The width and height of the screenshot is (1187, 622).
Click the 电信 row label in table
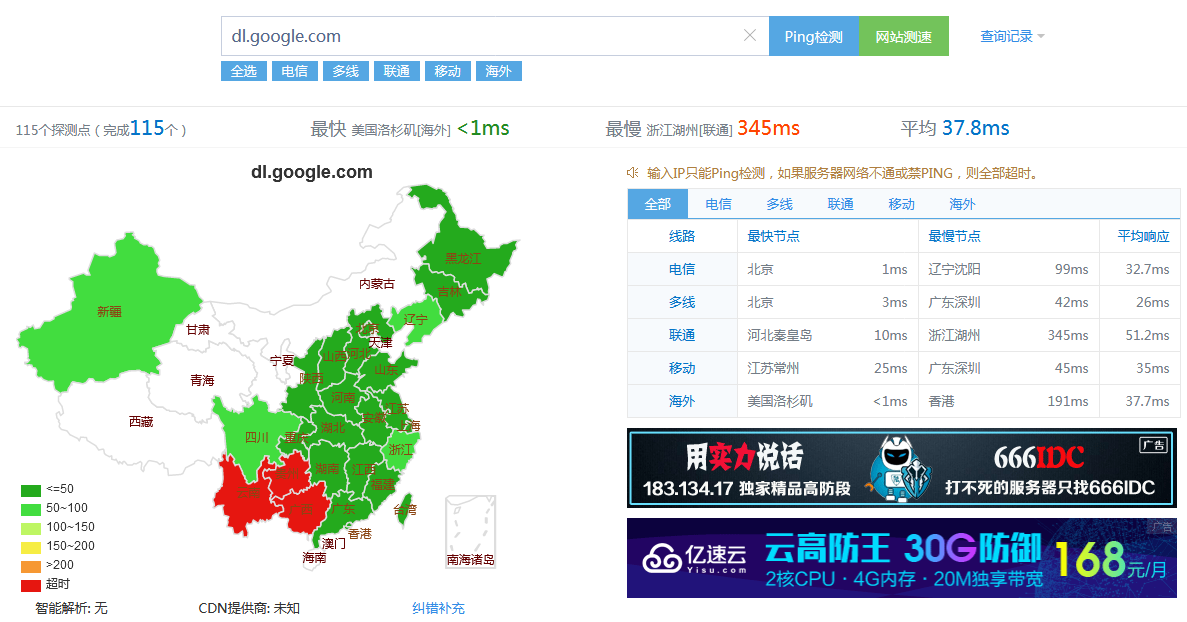pyautogui.click(x=682, y=269)
